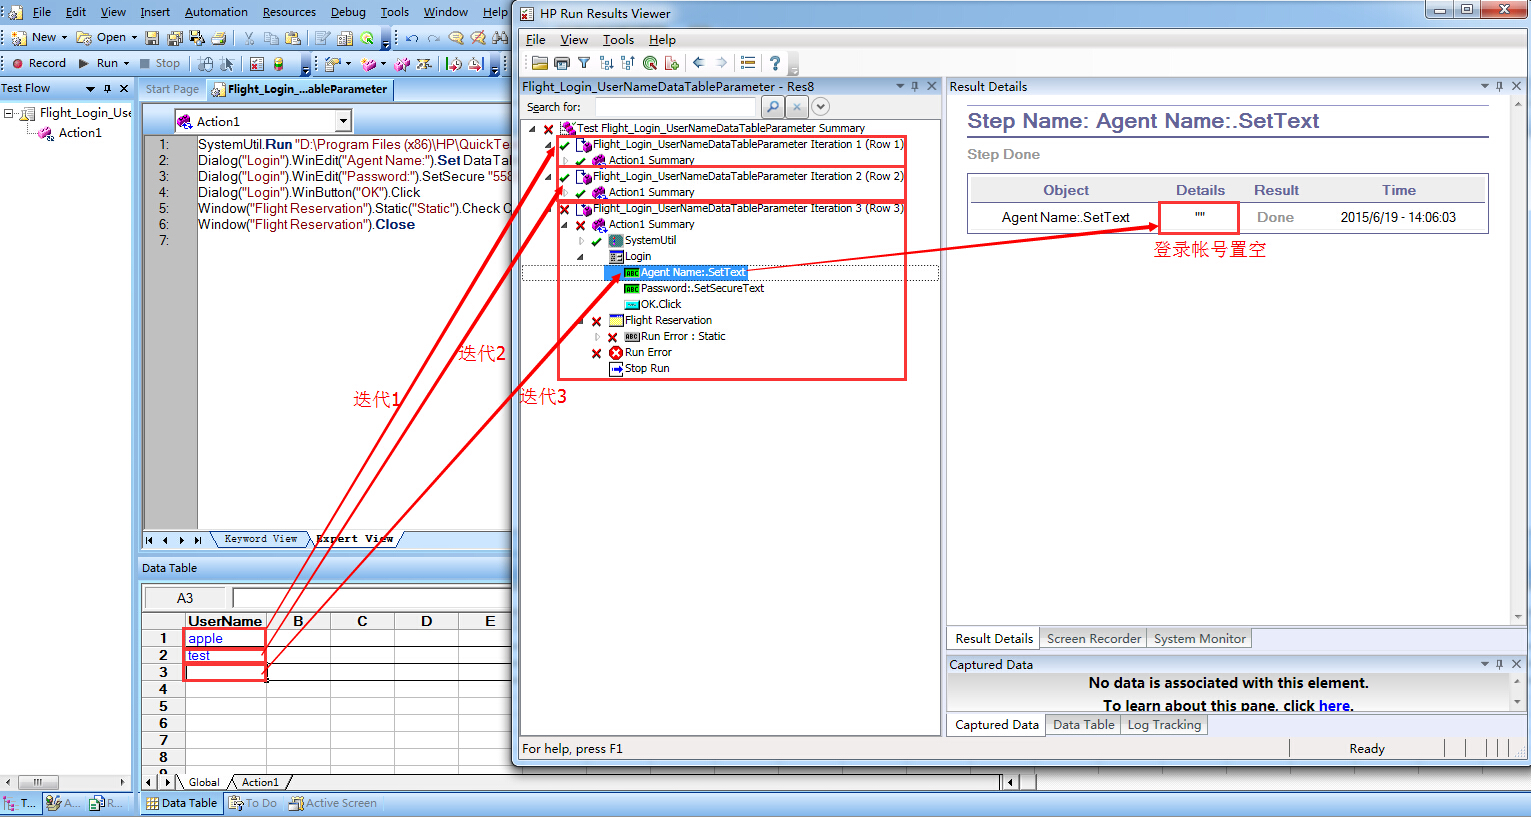Viewport: 1531px width, 818px height.
Task: Click the Save icon in QTP toolbar
Action: tap(151, 38)
